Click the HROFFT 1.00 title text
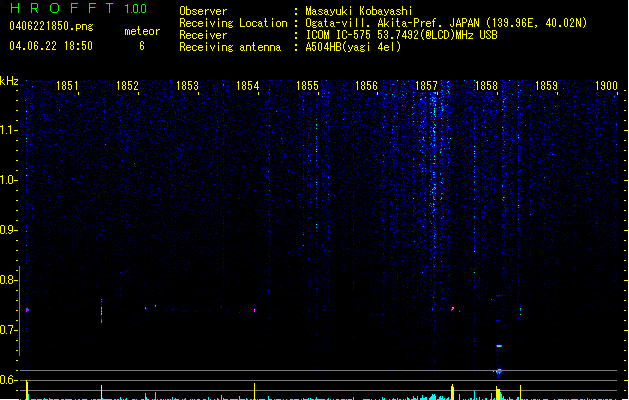This screenshot has height=400, width=629. tap(78, 8)
